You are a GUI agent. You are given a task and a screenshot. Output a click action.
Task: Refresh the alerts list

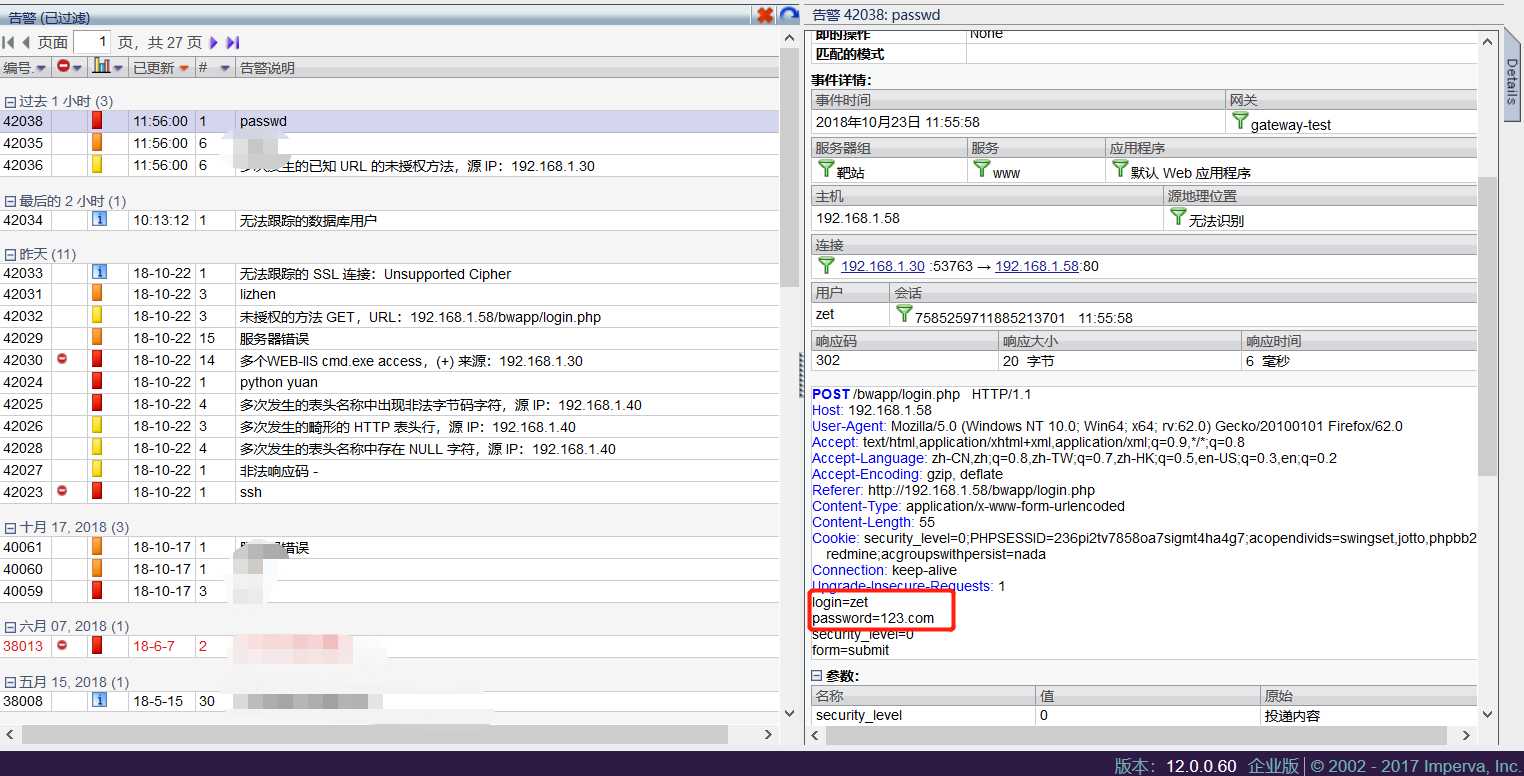click(x=789, y=14)
